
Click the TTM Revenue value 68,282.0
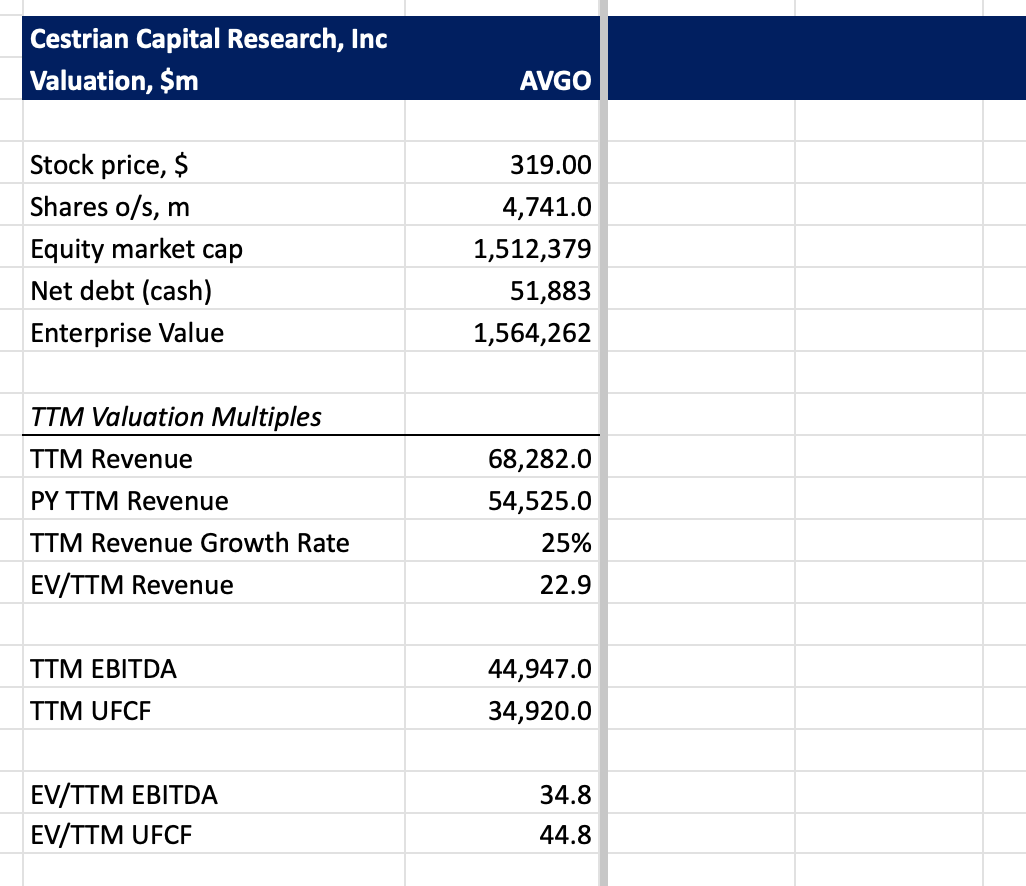coord(502,457)
